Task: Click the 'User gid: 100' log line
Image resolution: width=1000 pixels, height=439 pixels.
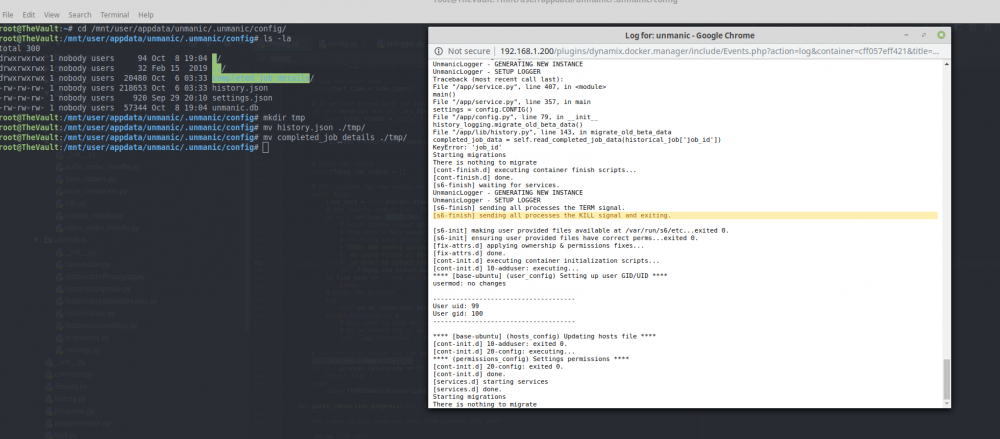Action: (458, 313)
